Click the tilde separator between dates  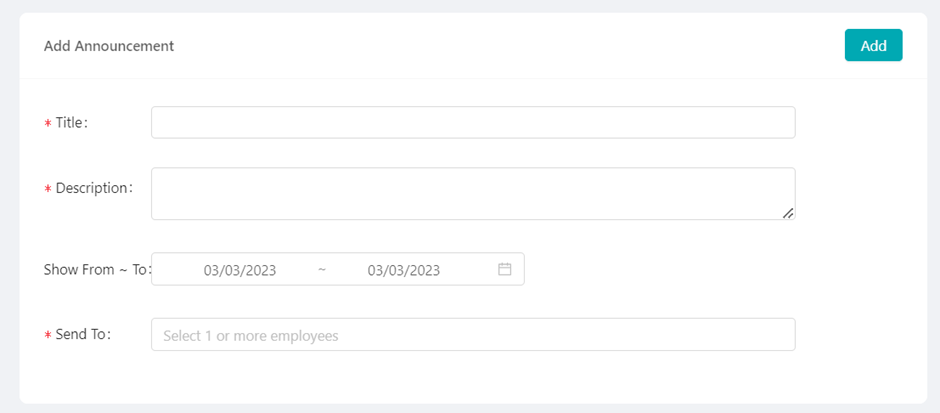(x=322, y=269)
